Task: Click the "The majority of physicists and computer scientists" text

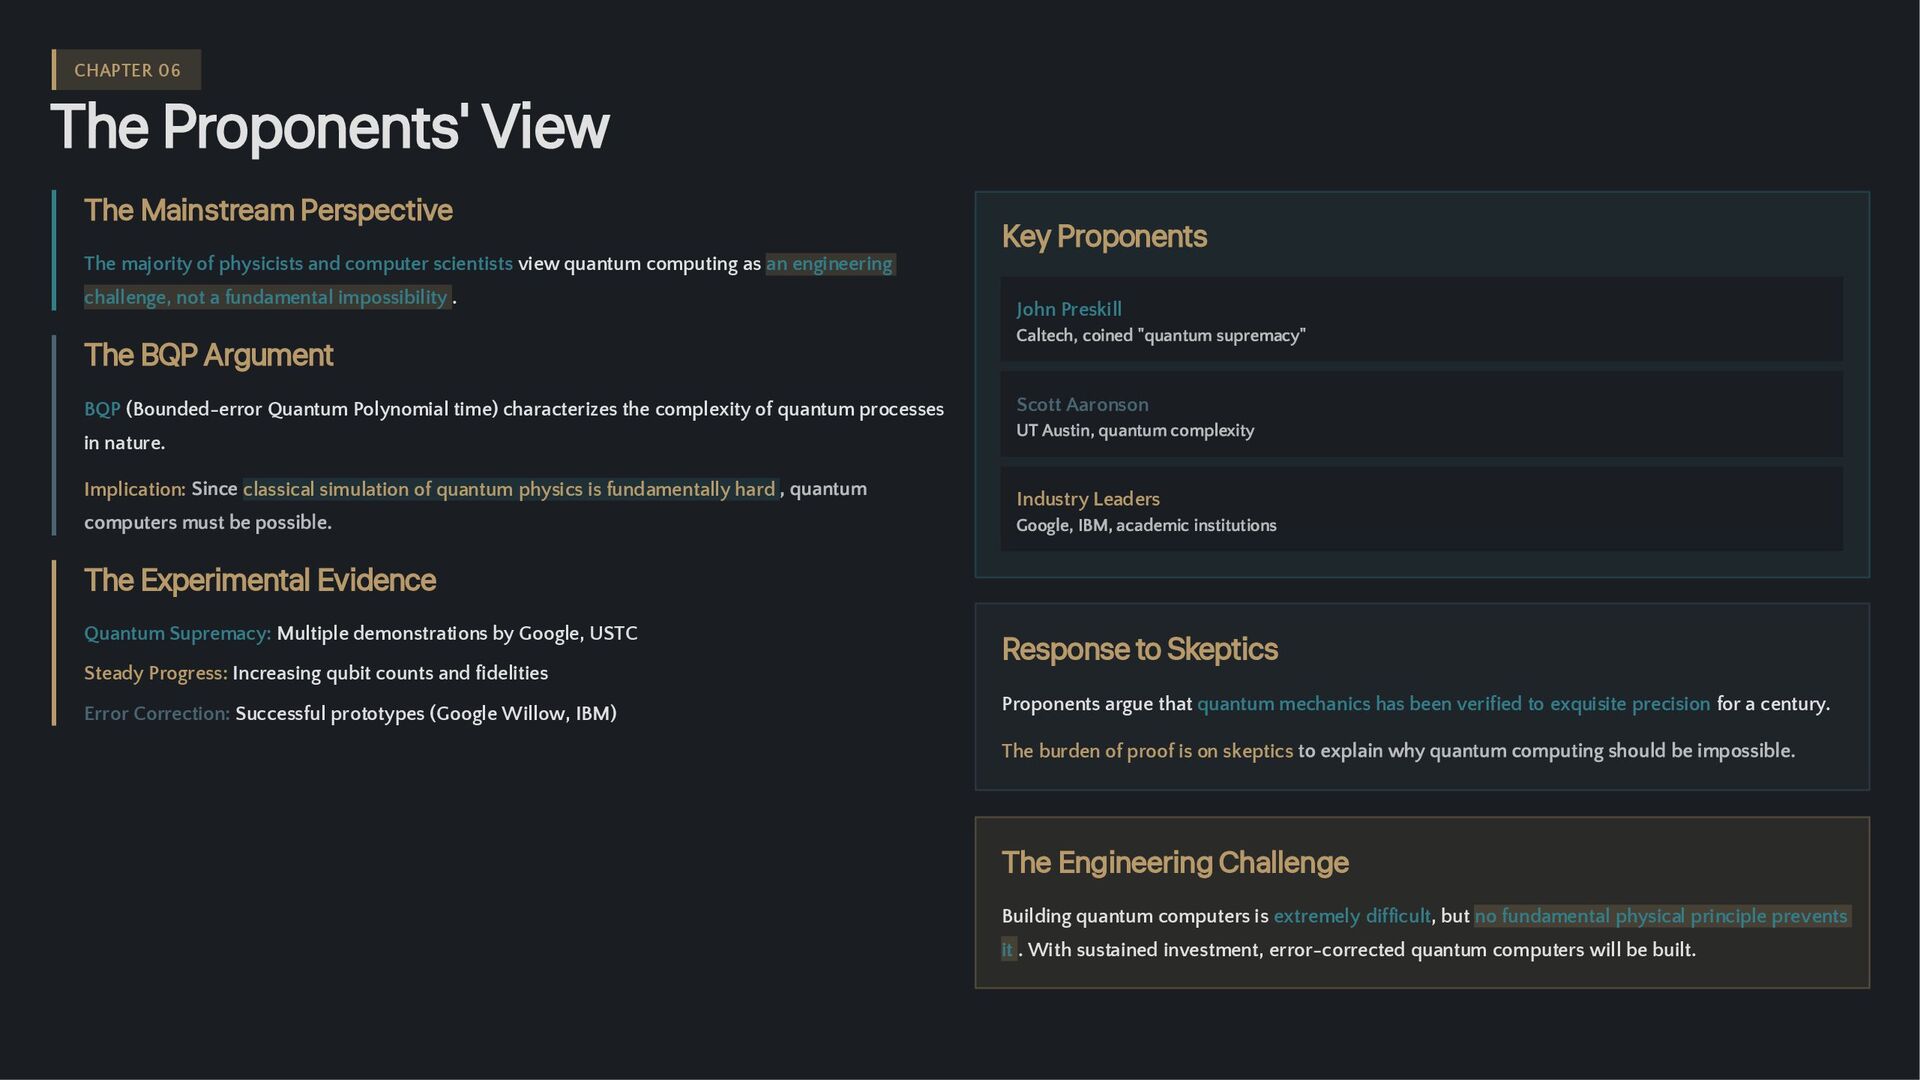Action: coord(298,264)
